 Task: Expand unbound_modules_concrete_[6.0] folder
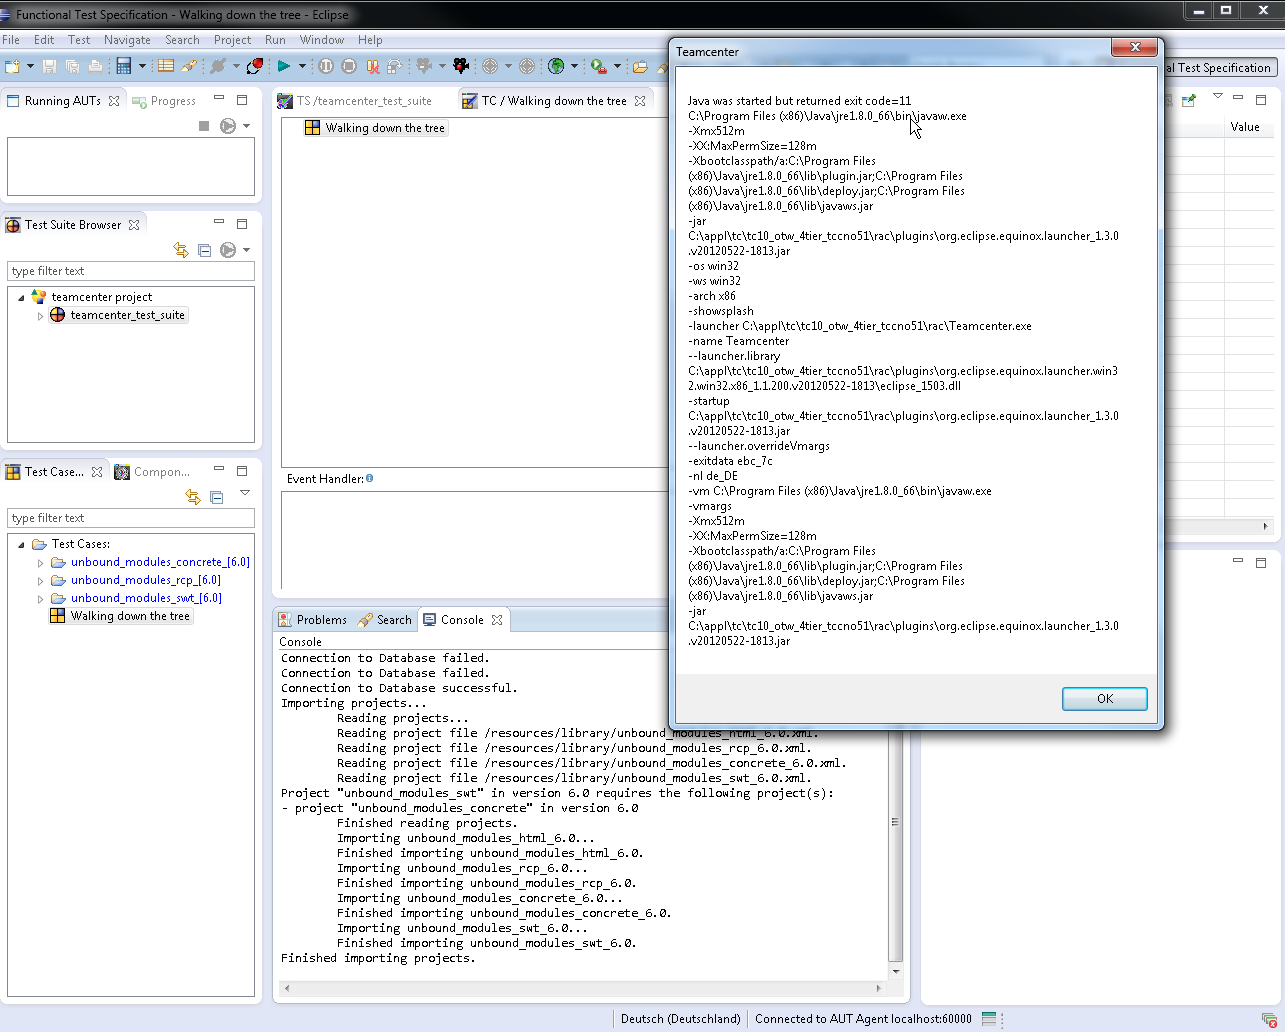41,562
